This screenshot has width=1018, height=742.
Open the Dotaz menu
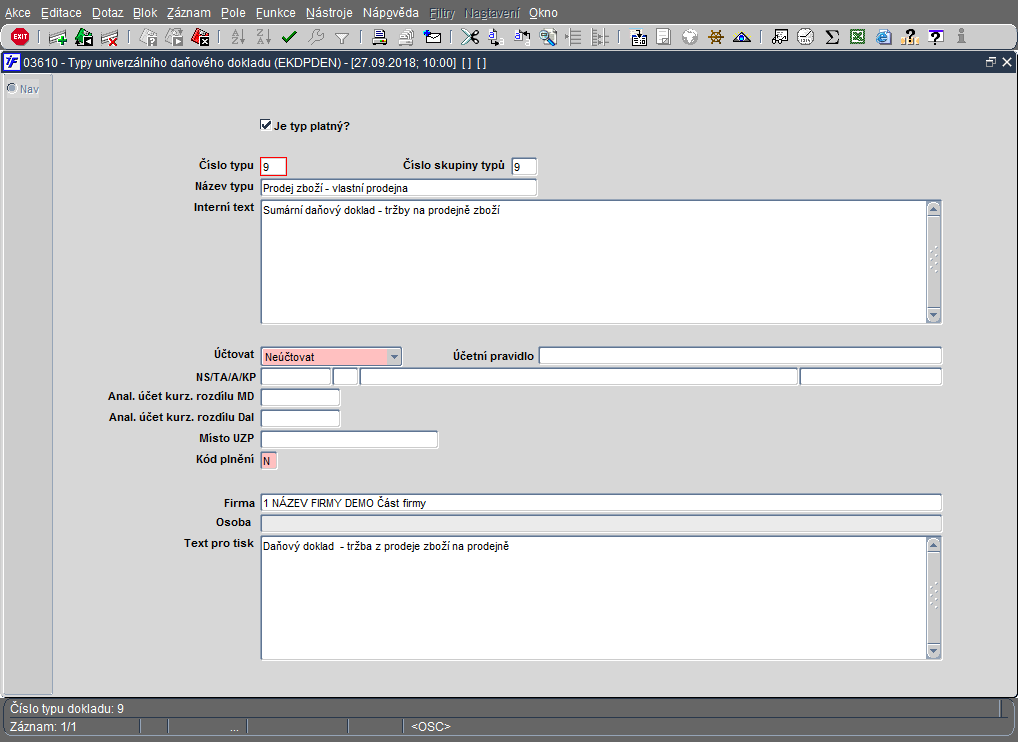click(107, 13)
